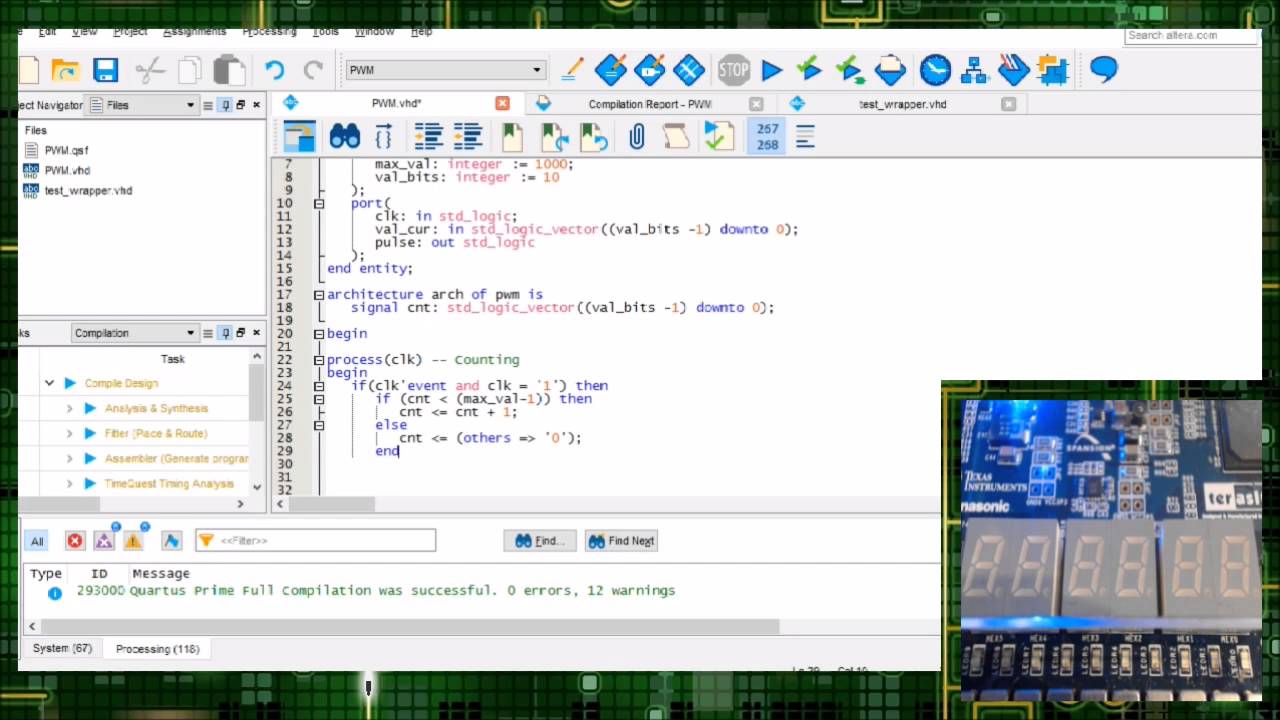Image resolution: width=1280 pixels, height=720 pixels.
Task: Stop processing with the STOP icon
Action: point(733,70)
